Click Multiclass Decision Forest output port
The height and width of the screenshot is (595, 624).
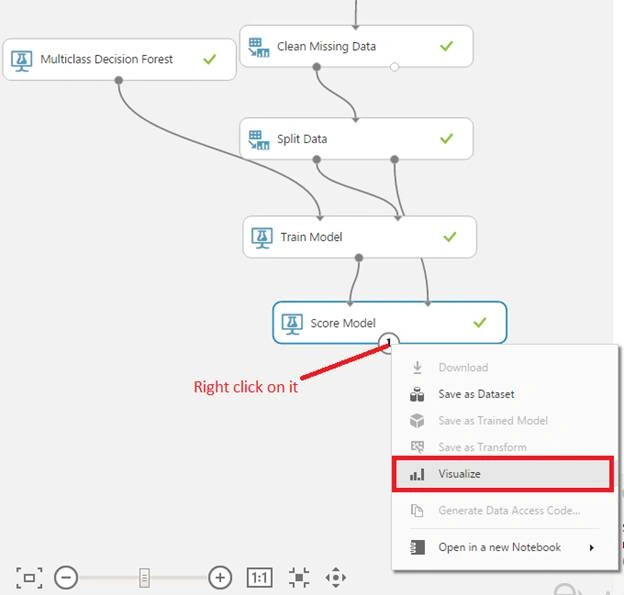(119, 80)
